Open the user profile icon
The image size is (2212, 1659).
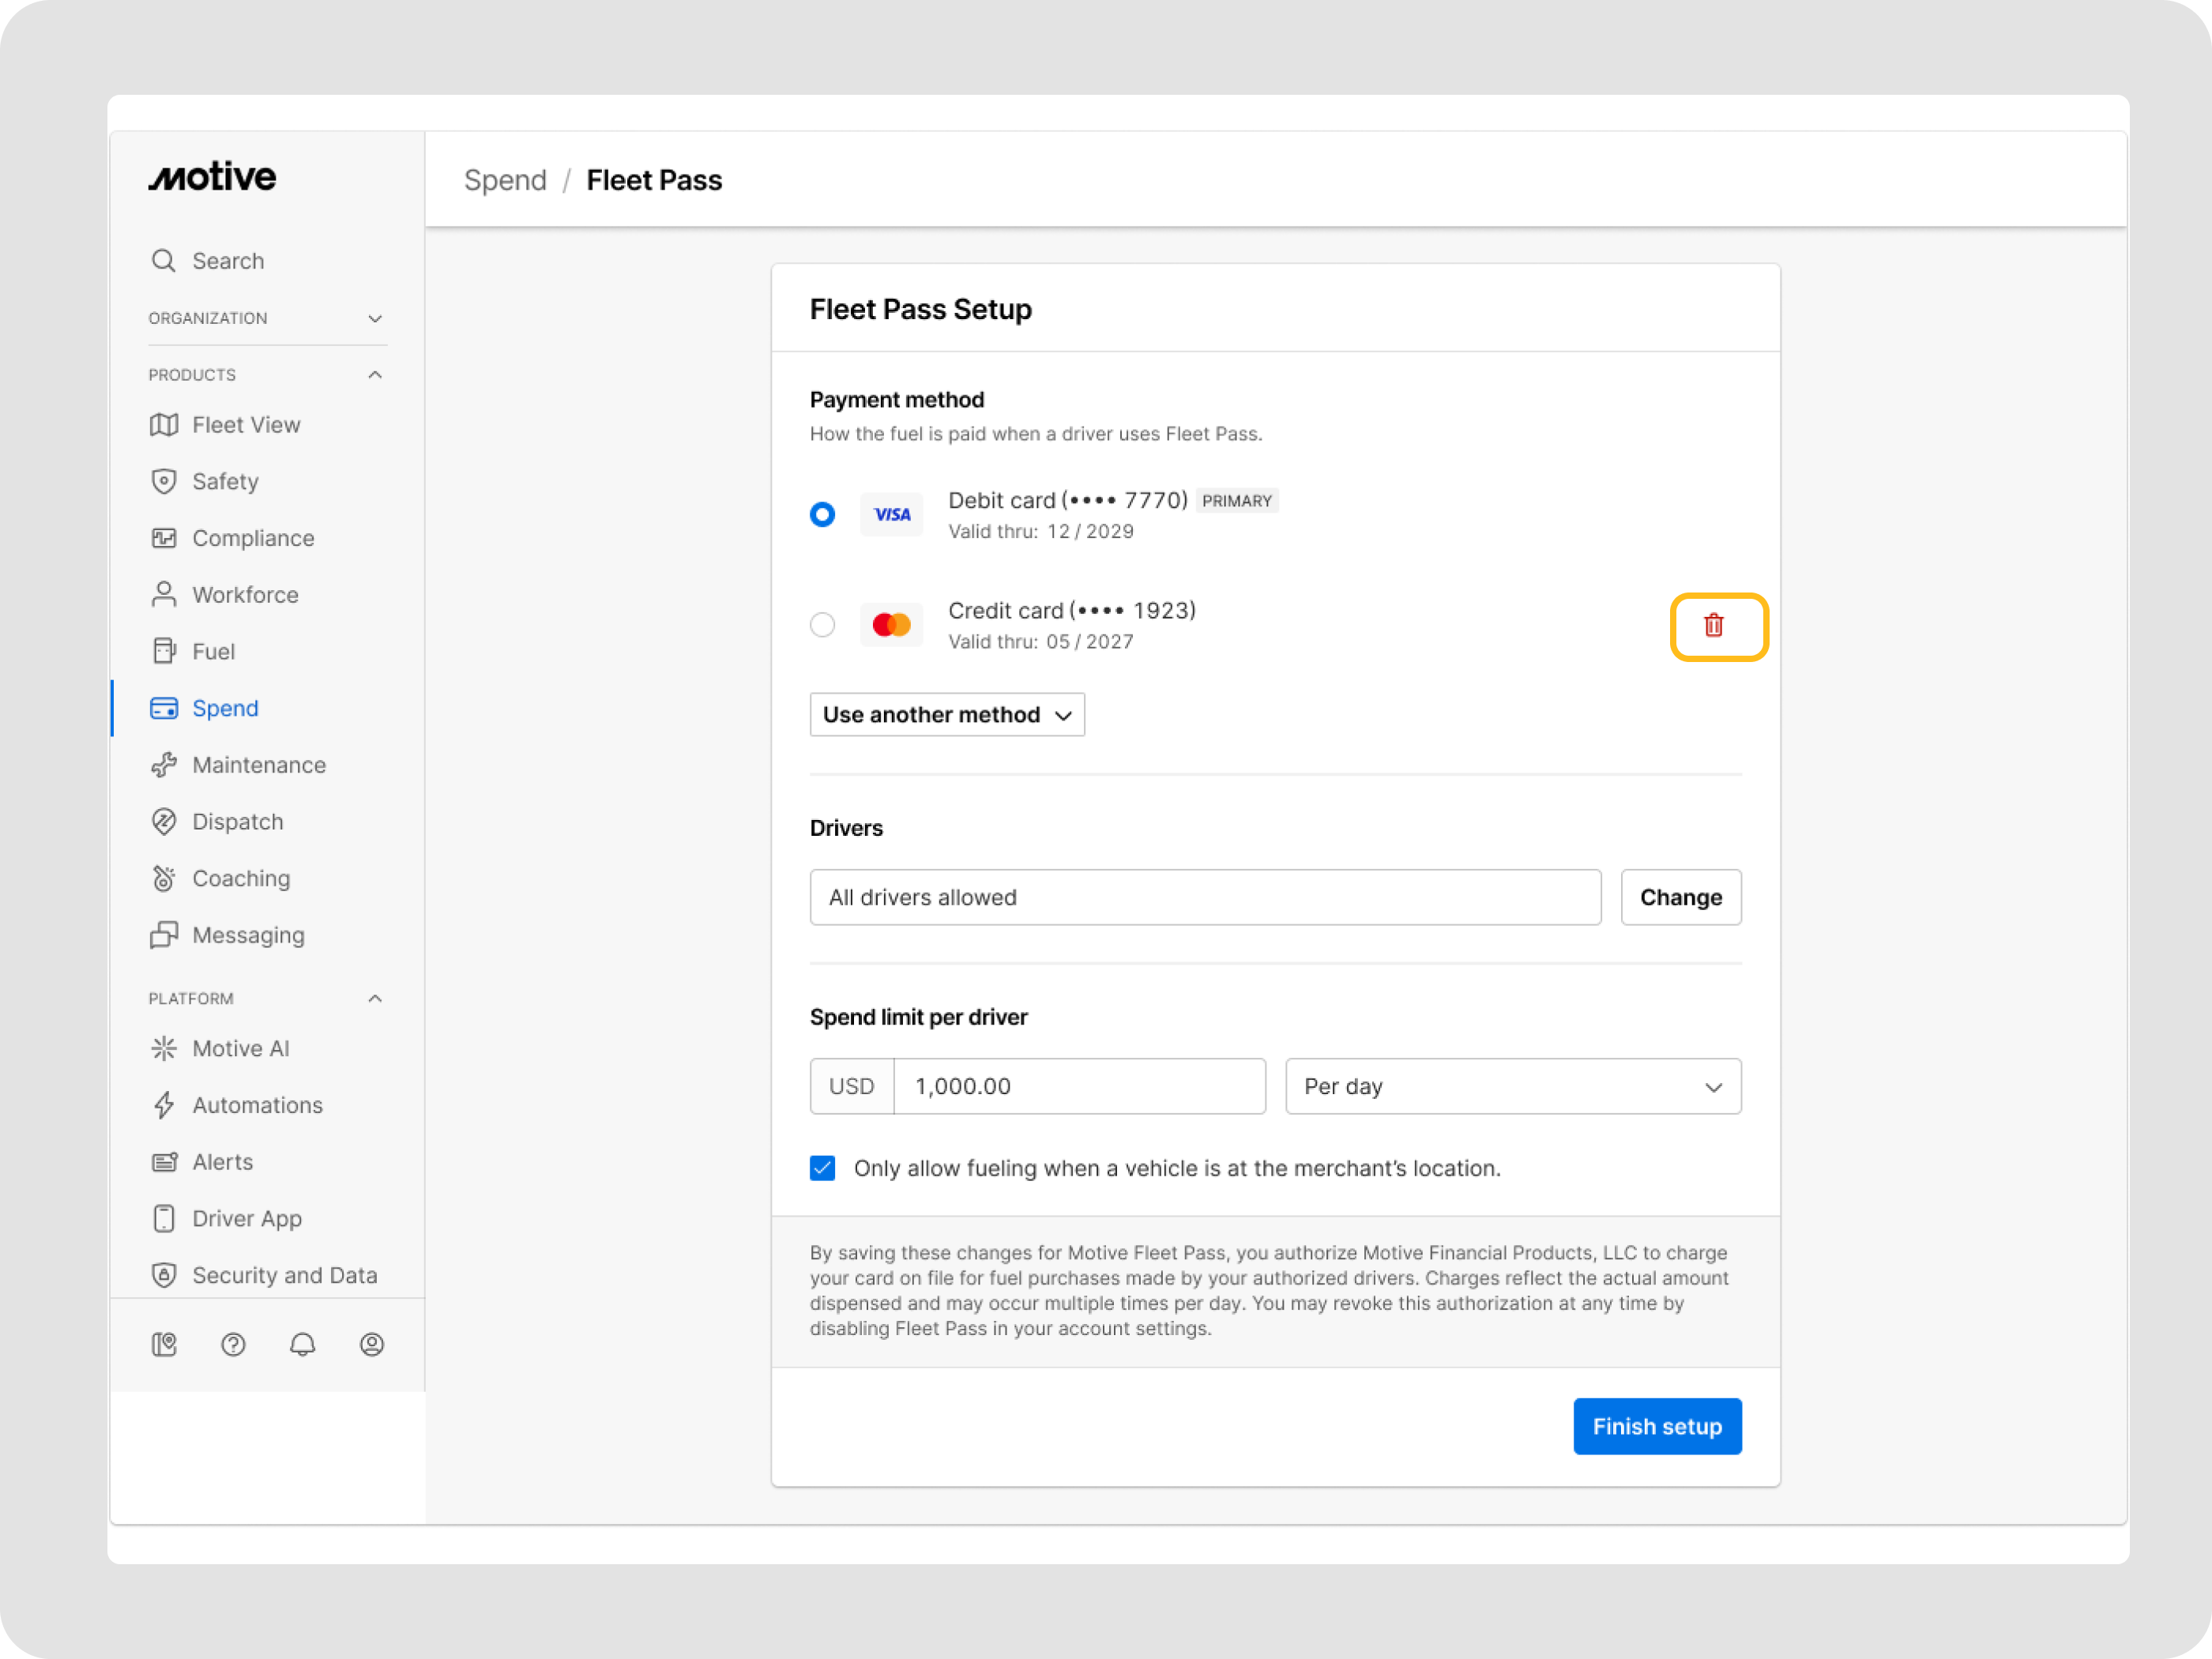tap(372, 1345)
